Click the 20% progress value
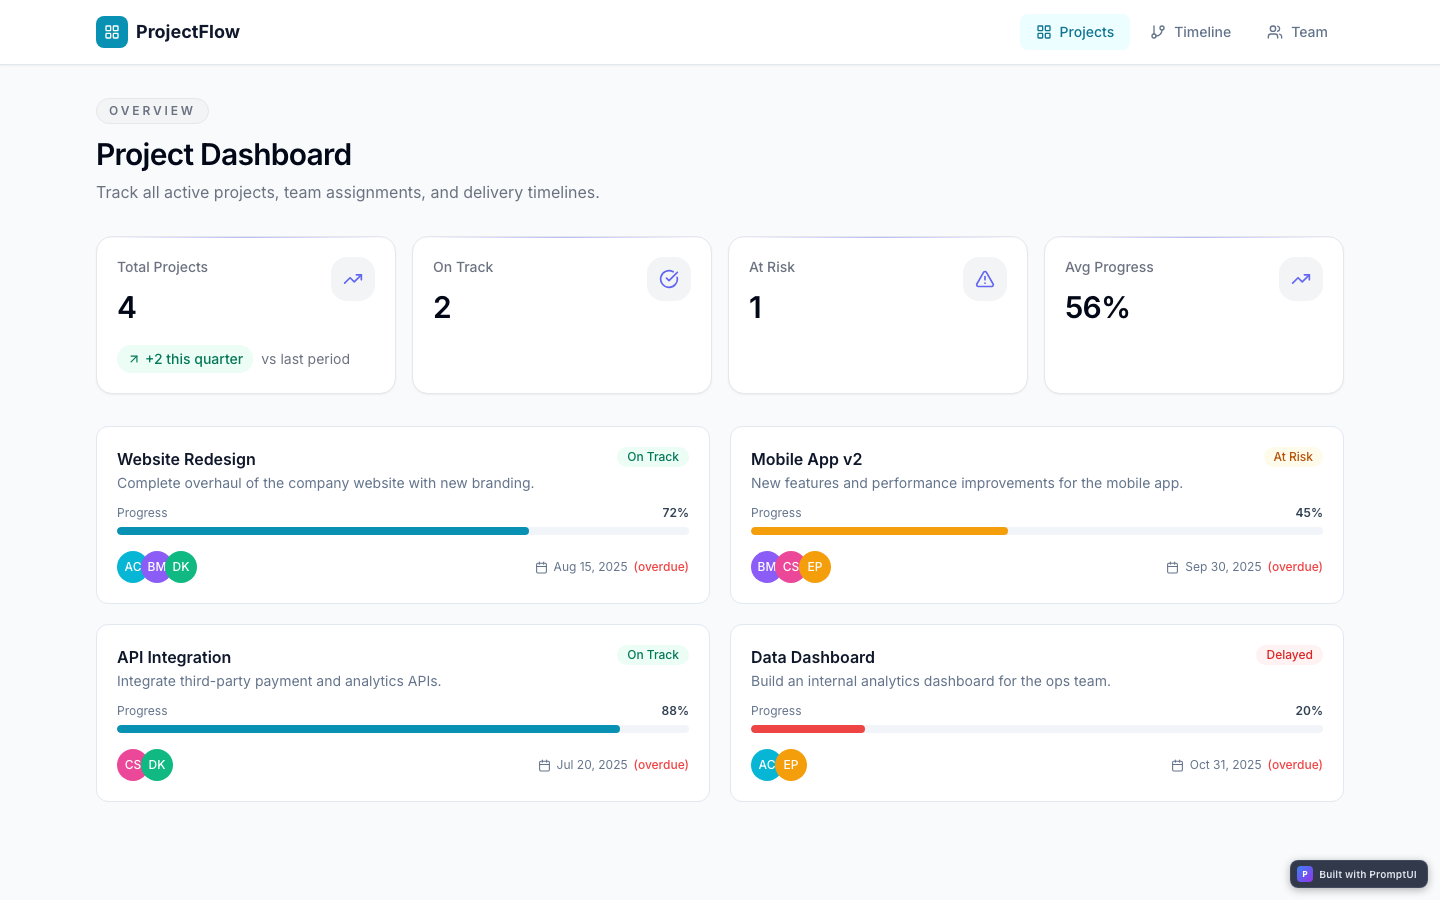1440x900 pixels. pos(1309,711)
